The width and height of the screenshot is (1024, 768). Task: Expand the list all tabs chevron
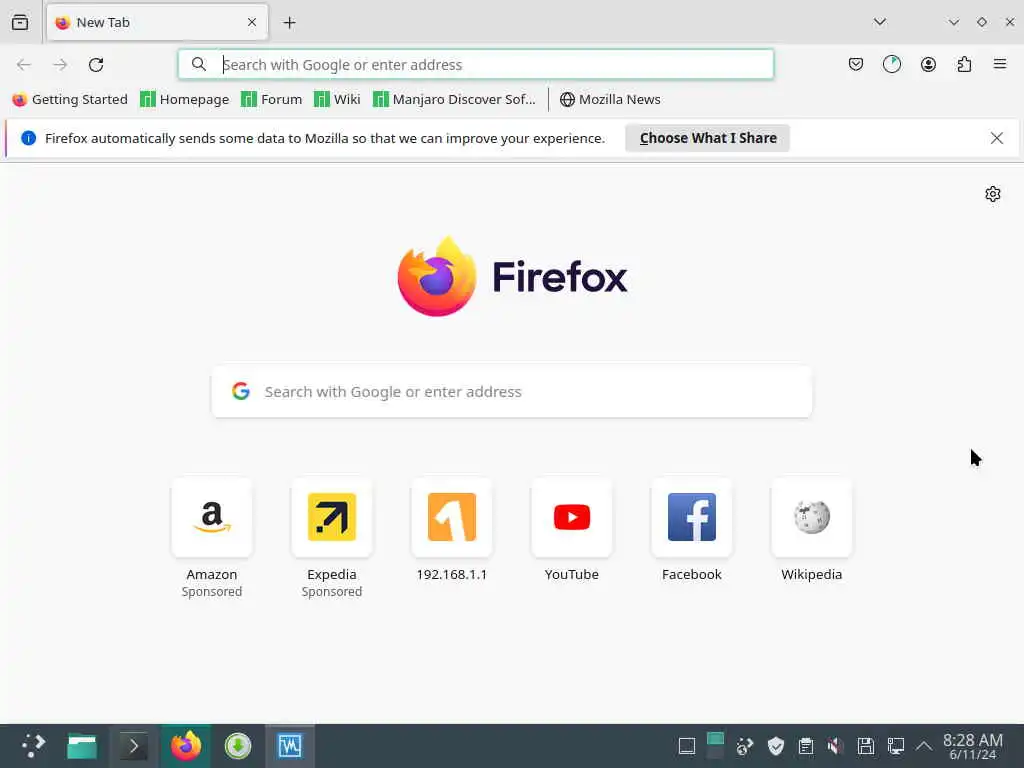[880, 22]
